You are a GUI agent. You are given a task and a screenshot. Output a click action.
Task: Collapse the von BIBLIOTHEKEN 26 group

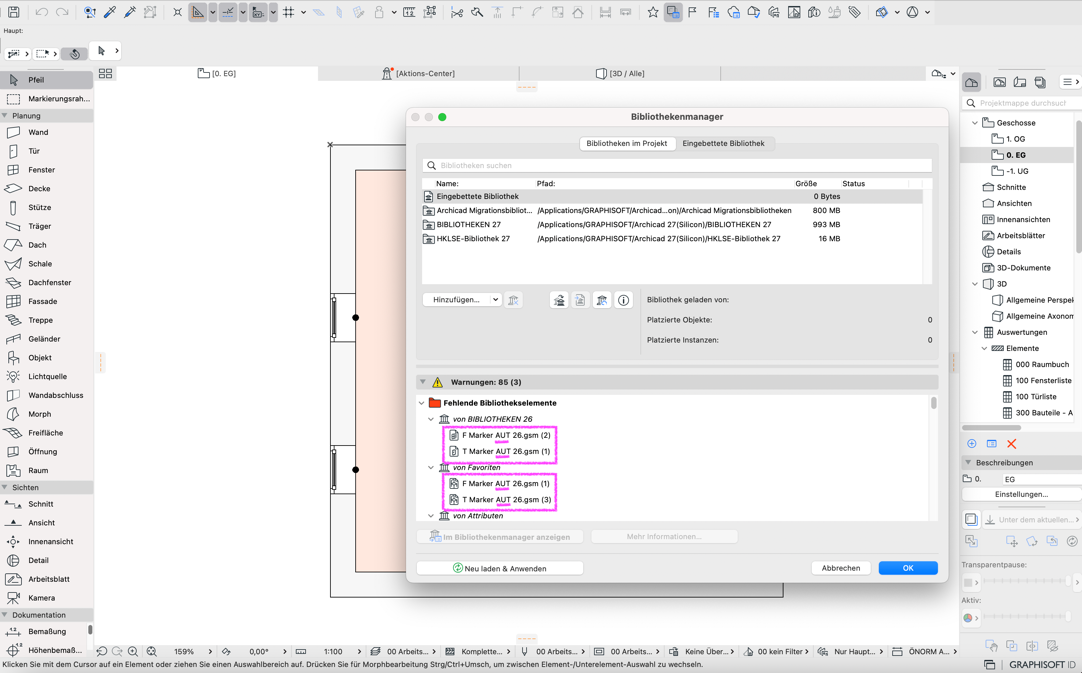pyautogui.click(x=431, y=419)
